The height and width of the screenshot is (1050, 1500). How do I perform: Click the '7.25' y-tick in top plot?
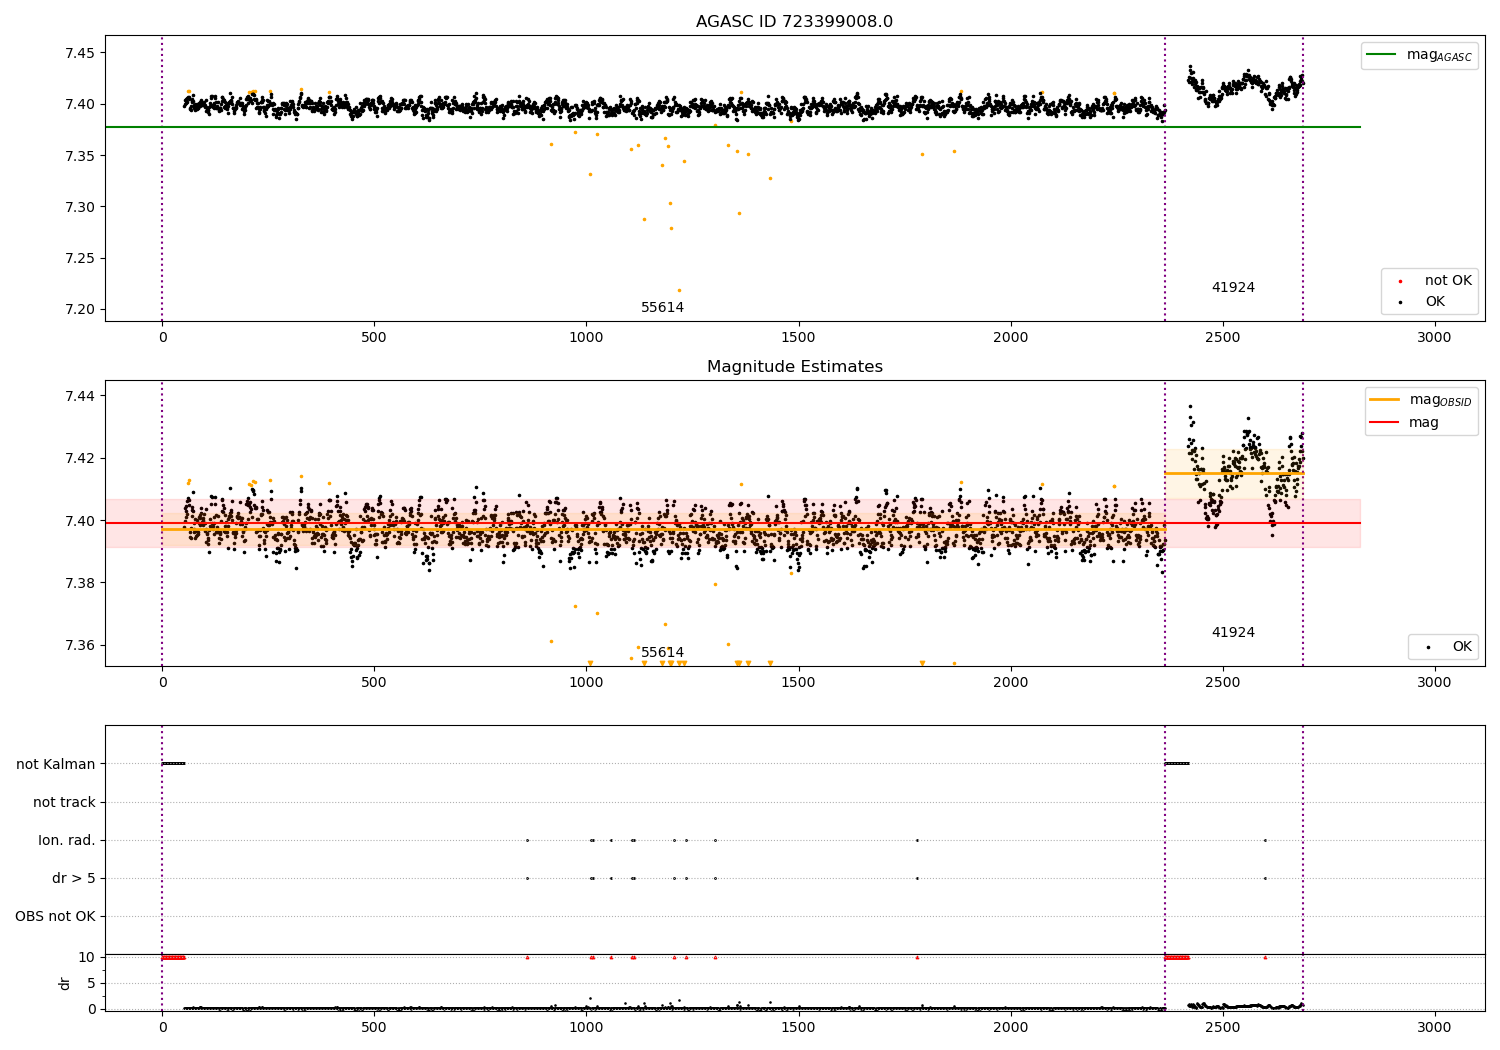tap(80, 259)
